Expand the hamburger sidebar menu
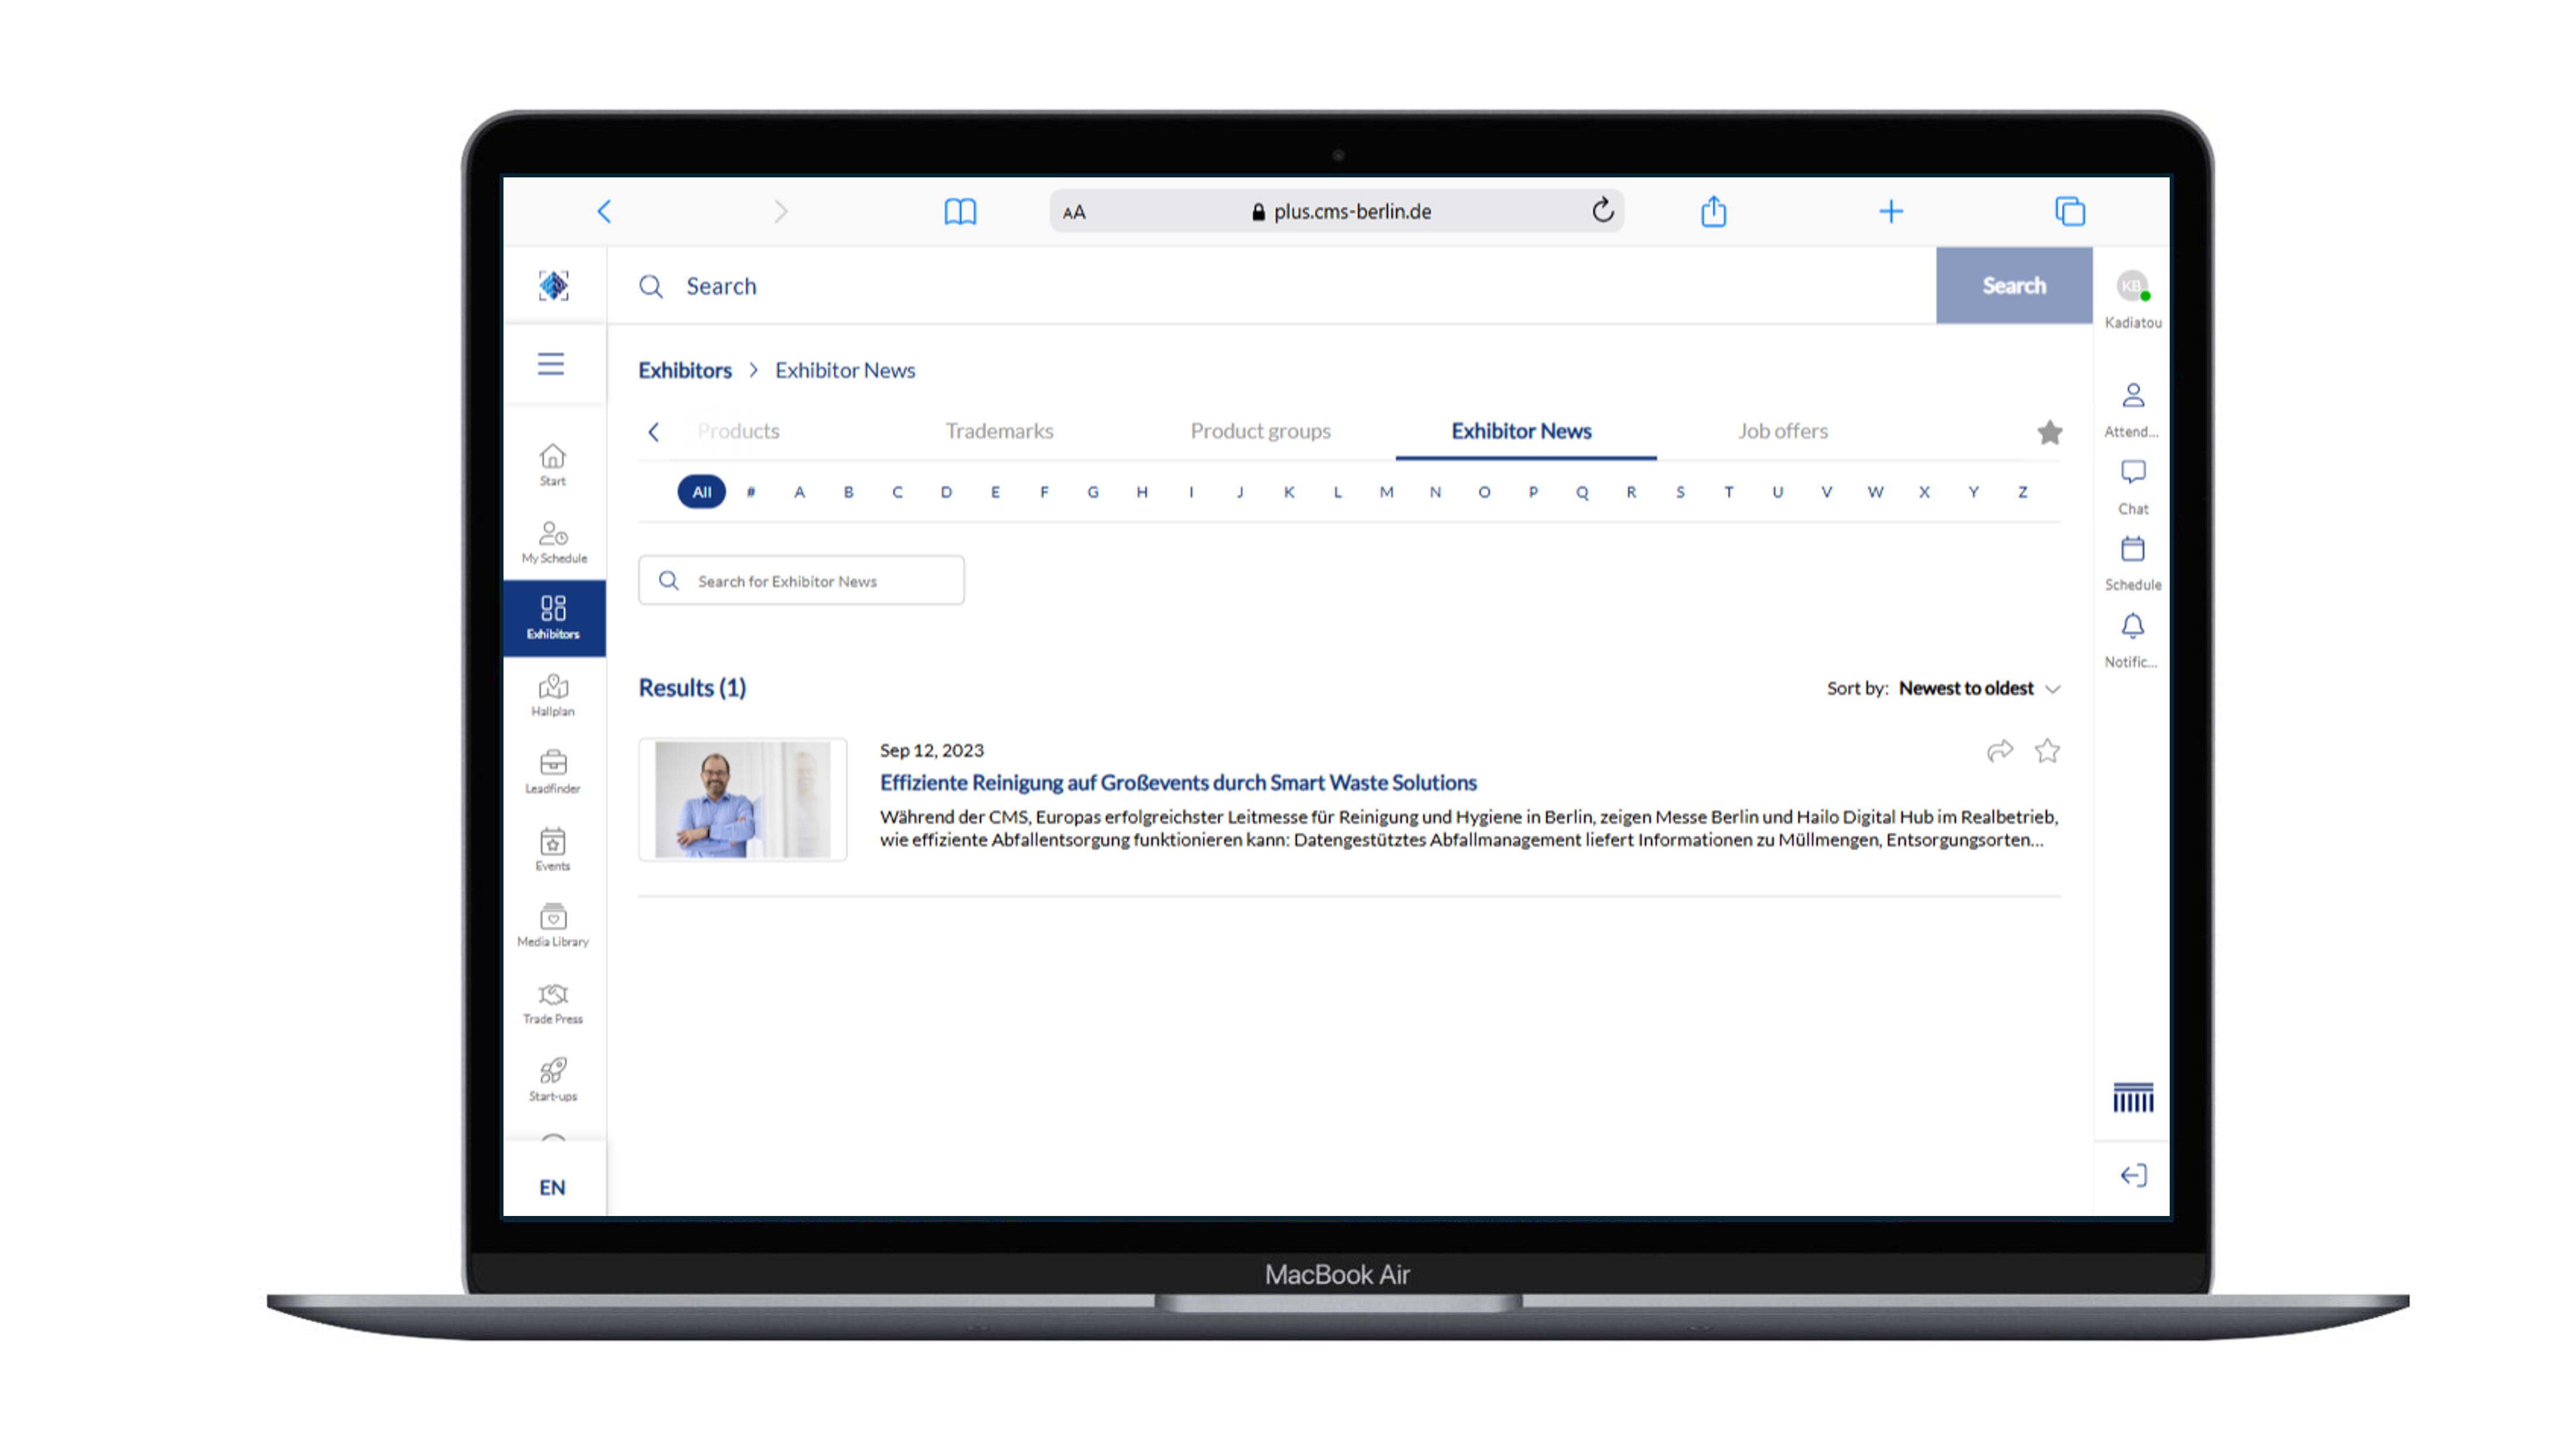Viewport: 2576px width, 1449px height. tap(551, 364)
